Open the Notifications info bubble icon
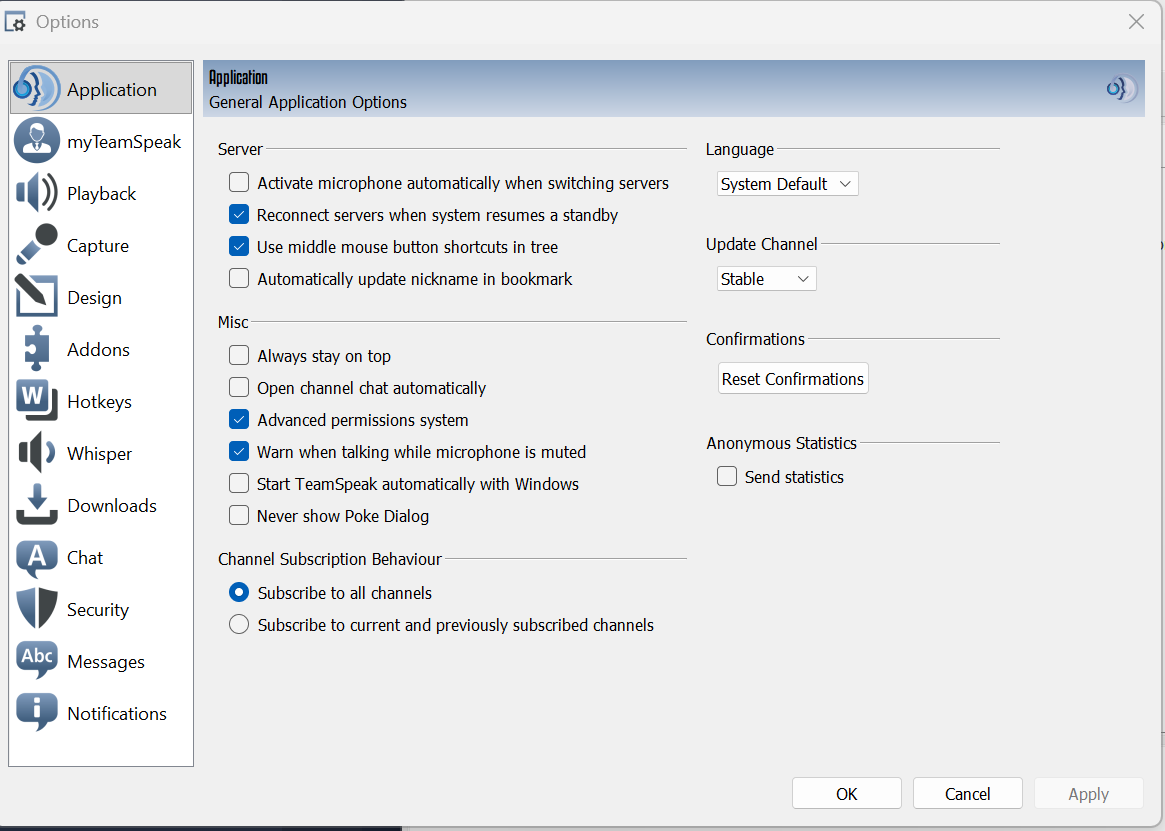Screen dimensions: 1165x831 36,713
